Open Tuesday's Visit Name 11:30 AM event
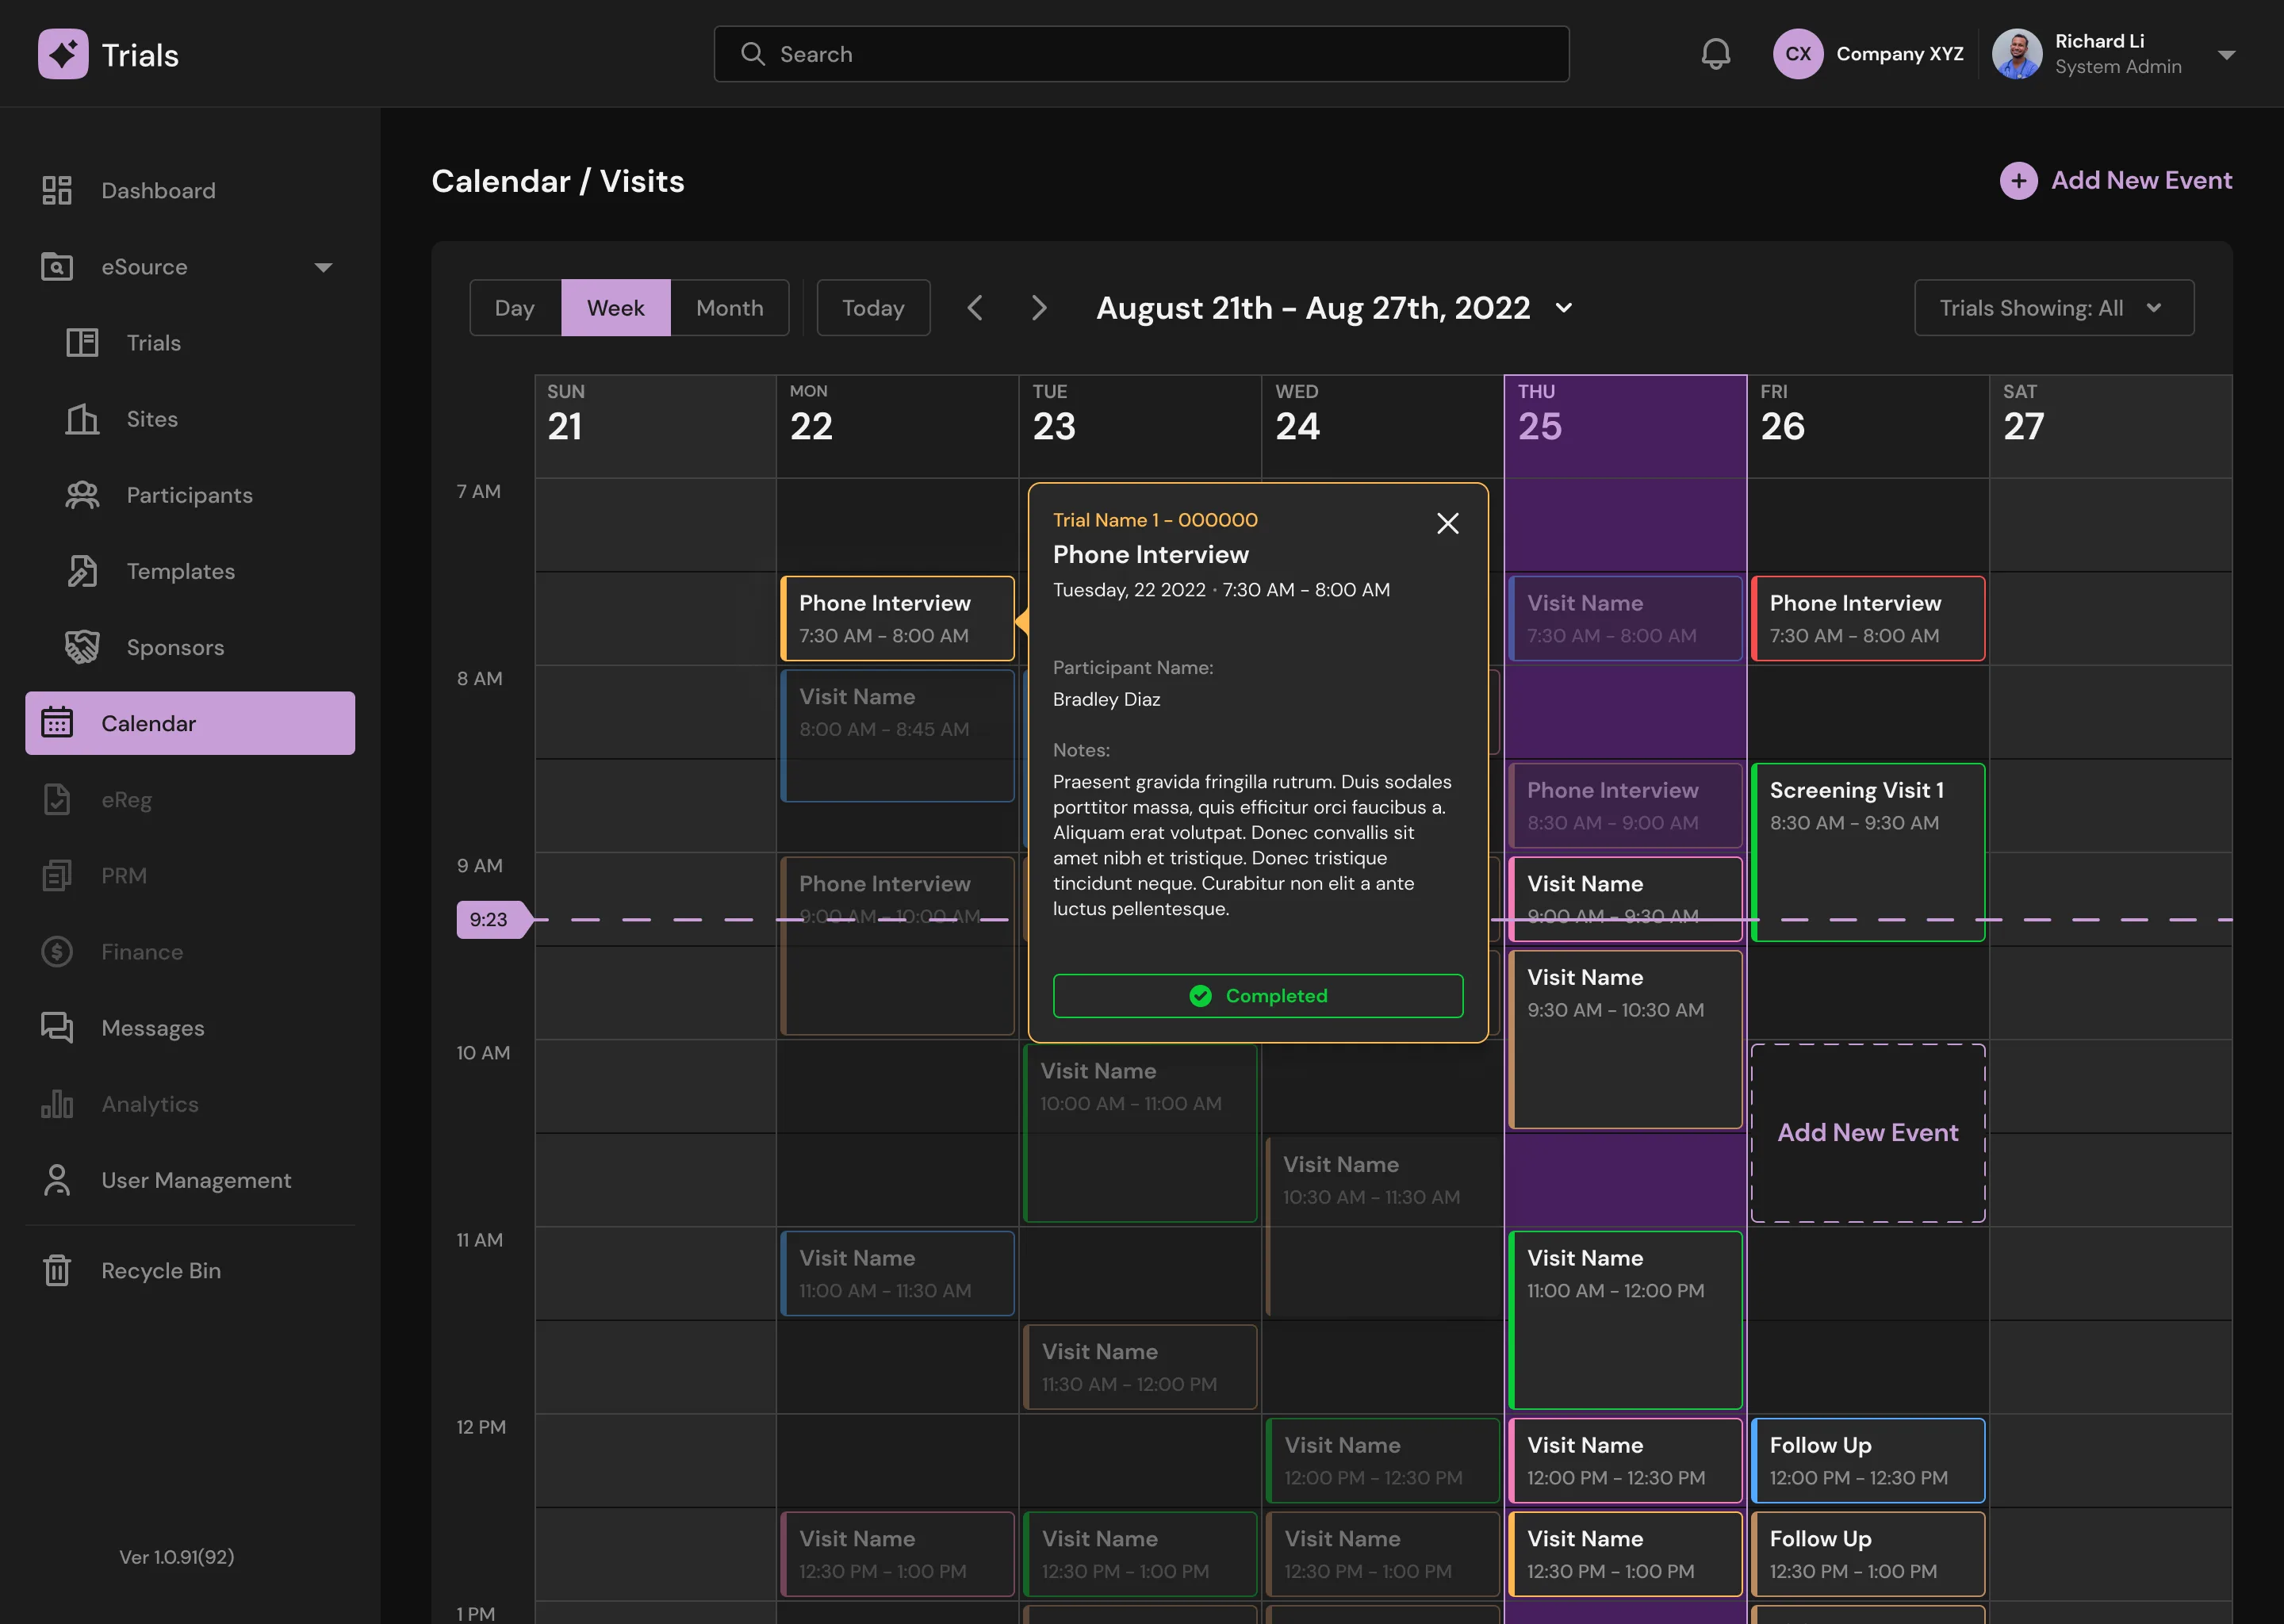The image size is (2284, 1624). coord(1140,1367)
